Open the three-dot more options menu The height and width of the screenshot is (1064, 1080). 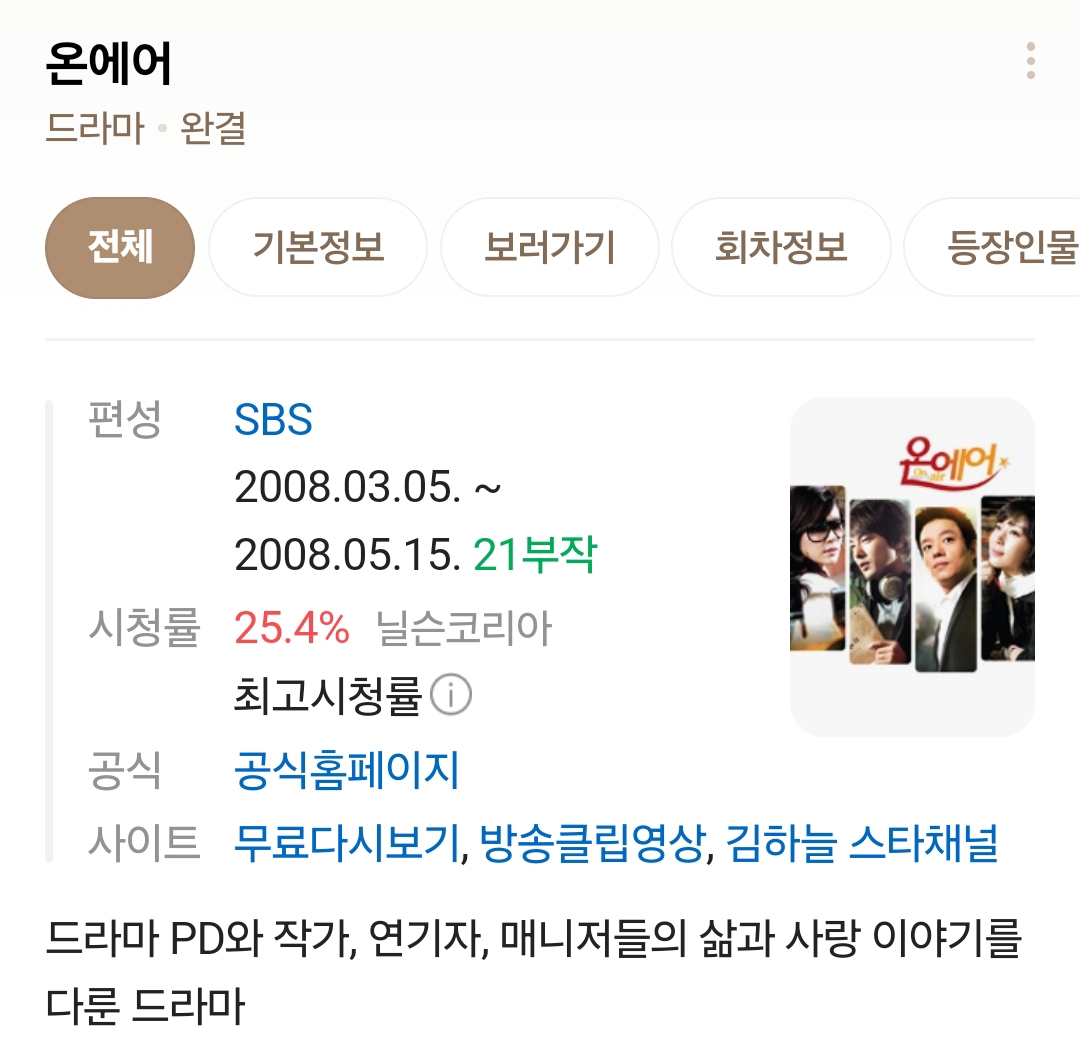(x=1030, y=61)
